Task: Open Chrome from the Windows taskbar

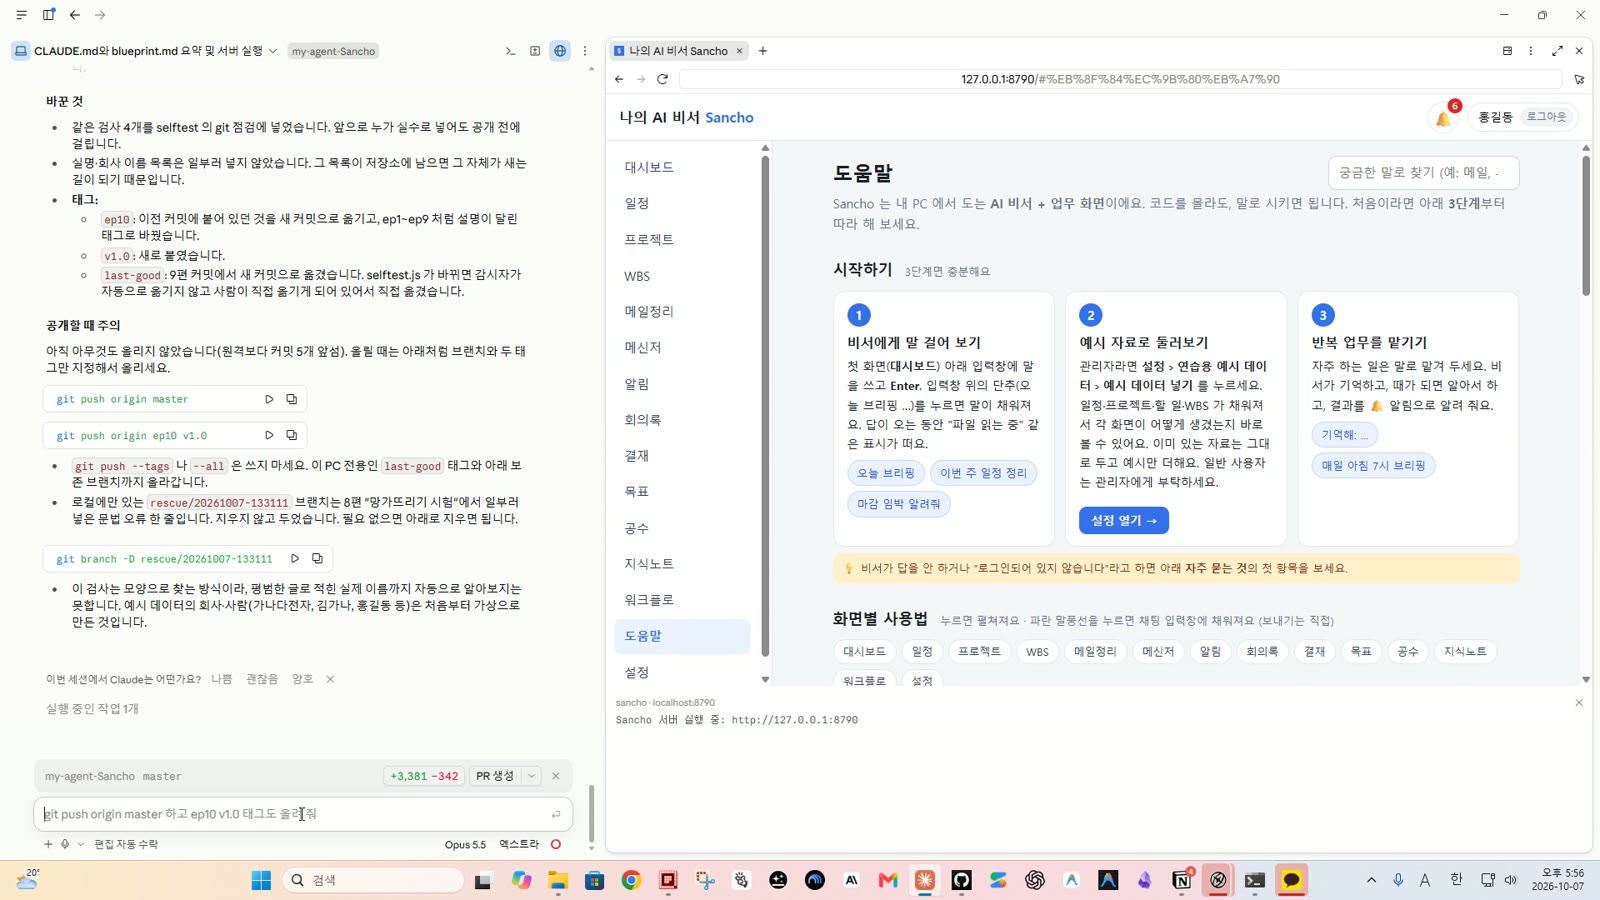Action: coord(631,880)
